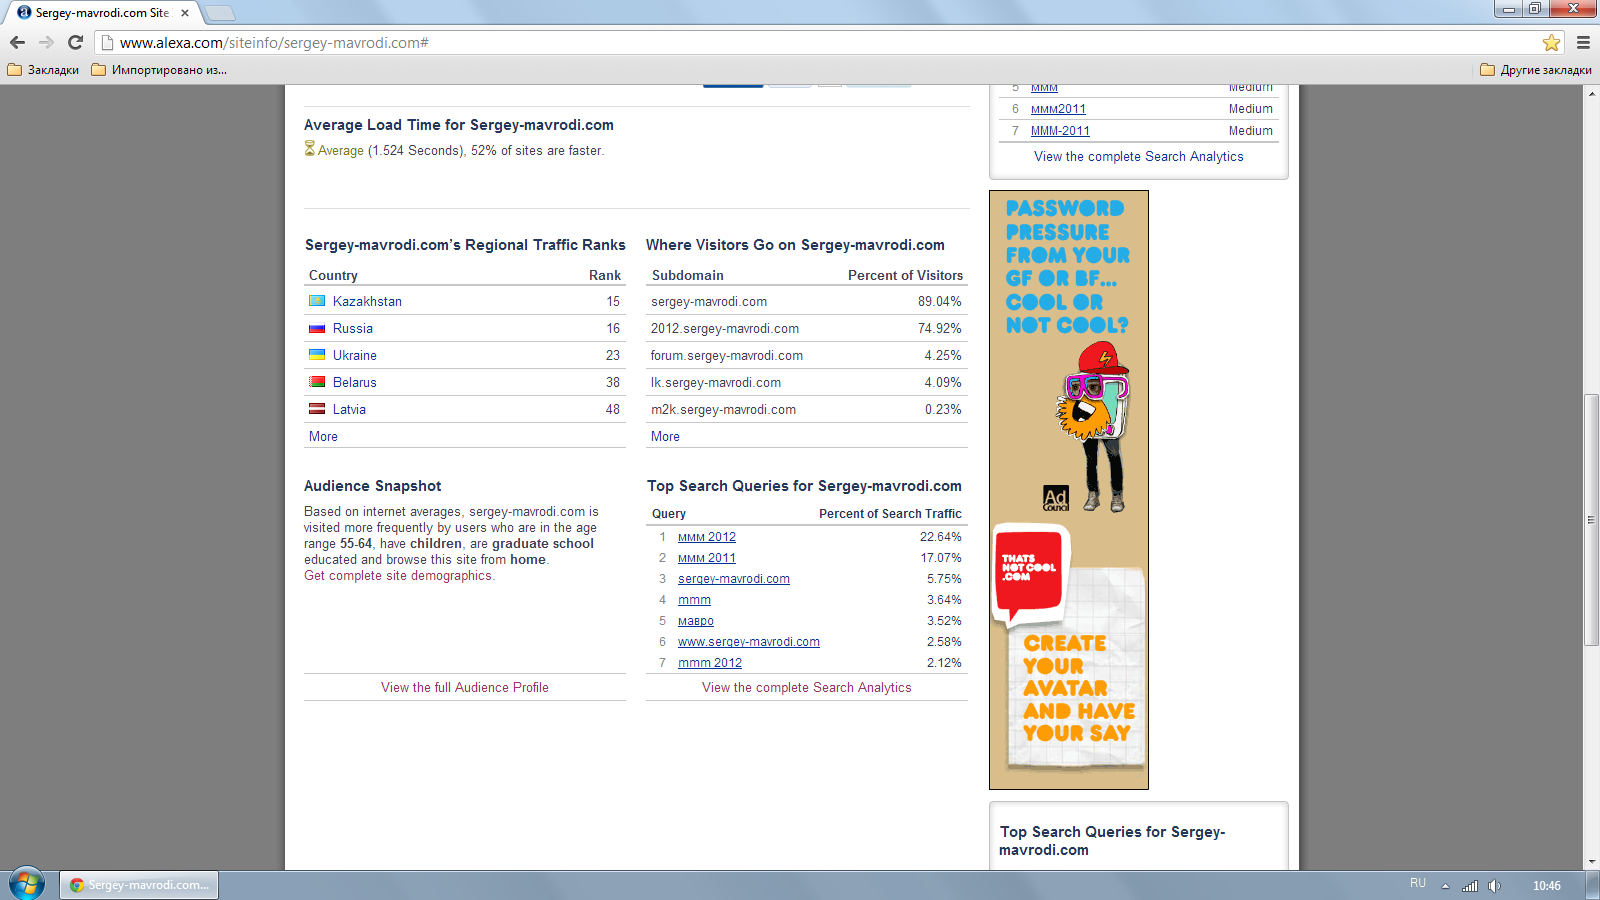Click the password pressure ad banner
Viewport: 1600px width, 900px height.
(1069, 490)
